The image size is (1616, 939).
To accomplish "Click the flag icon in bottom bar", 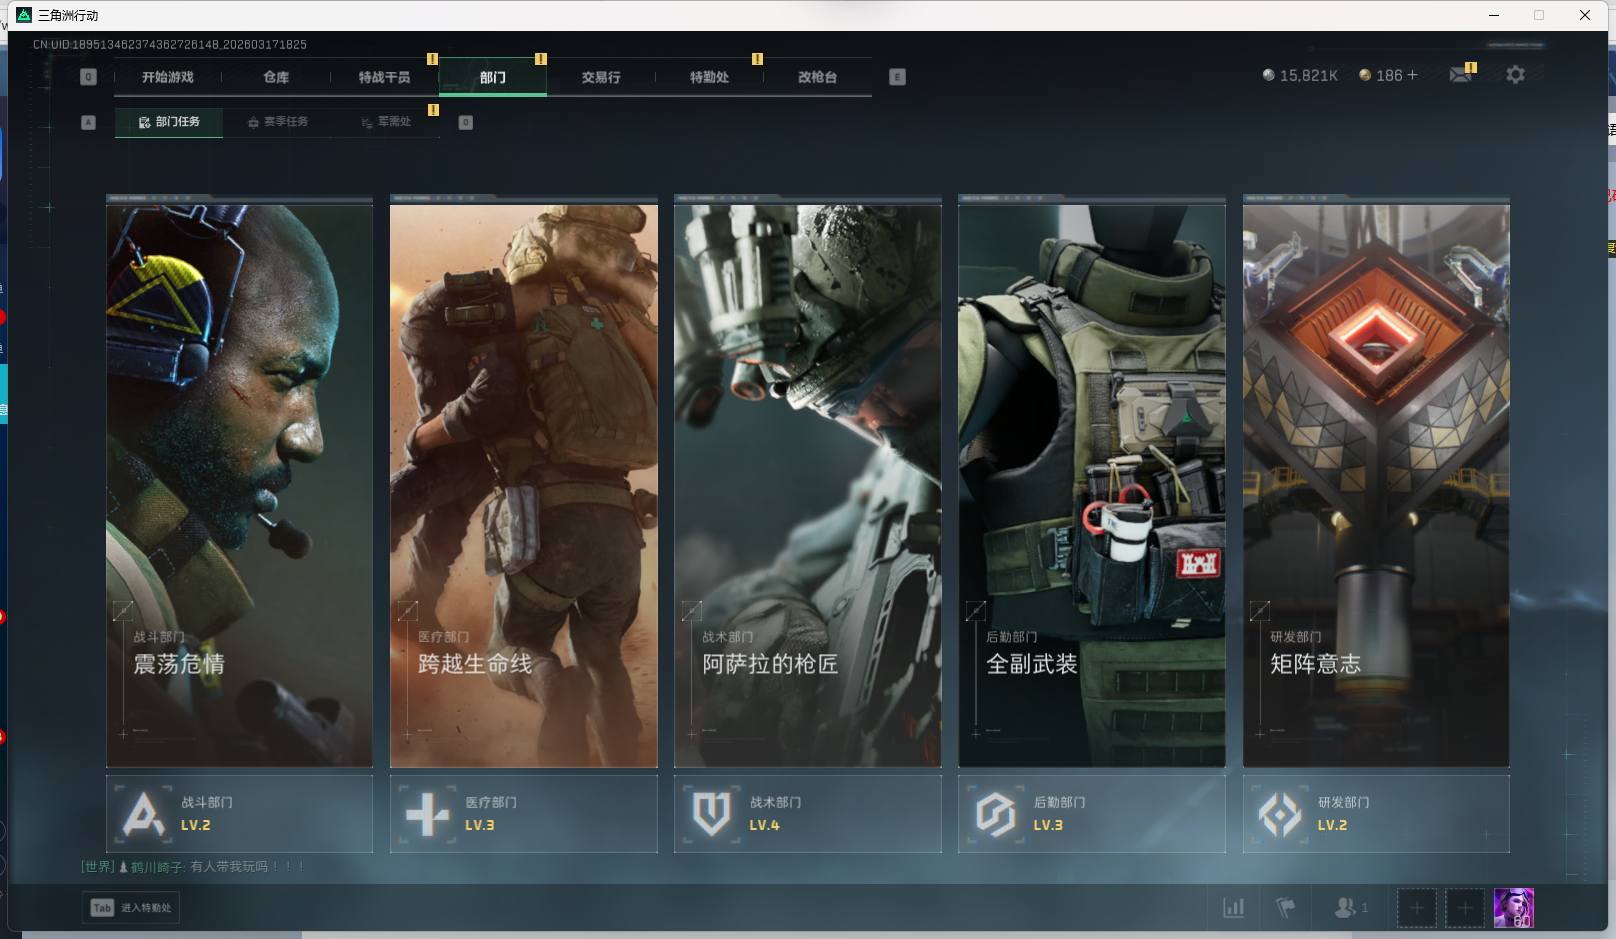I will click(x=1286, y=908).
